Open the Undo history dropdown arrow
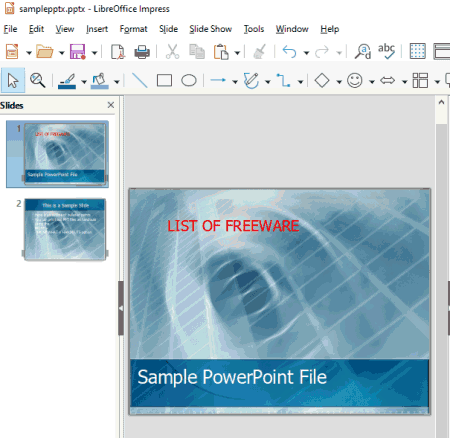Image resolution: width=450 pixels, height=438 pixels. pyautogui.click(x=306, y=53)
